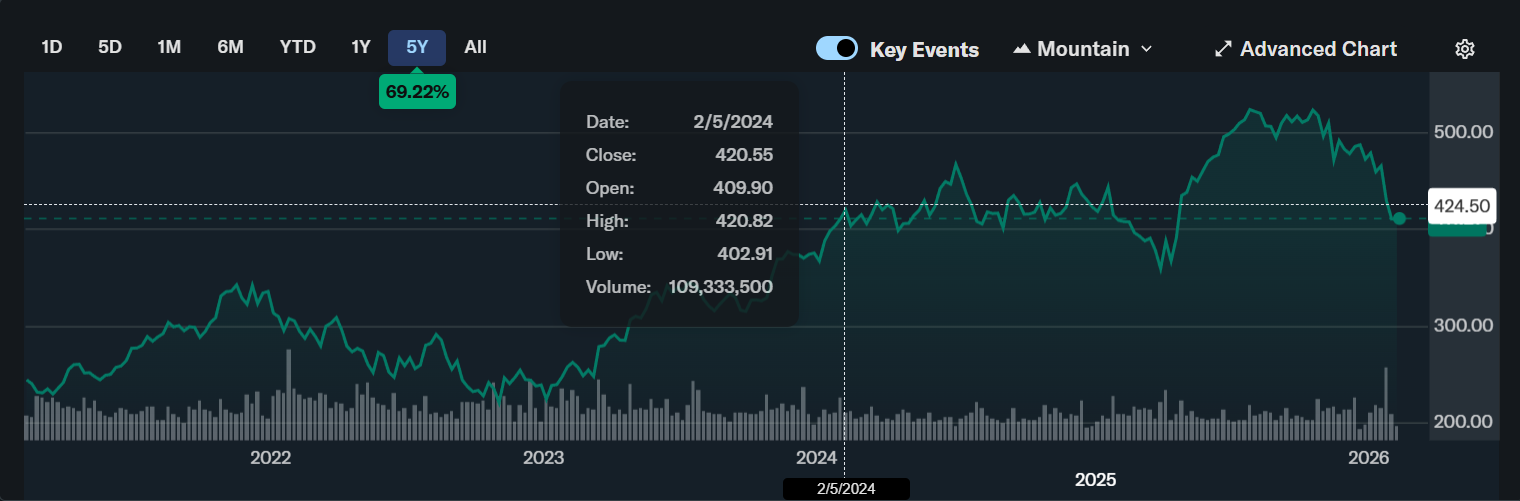Image resolution: width=1520 pixels, height=501 pixels.
Task: Select the 1D time range tab
Action: click(52, 47)
